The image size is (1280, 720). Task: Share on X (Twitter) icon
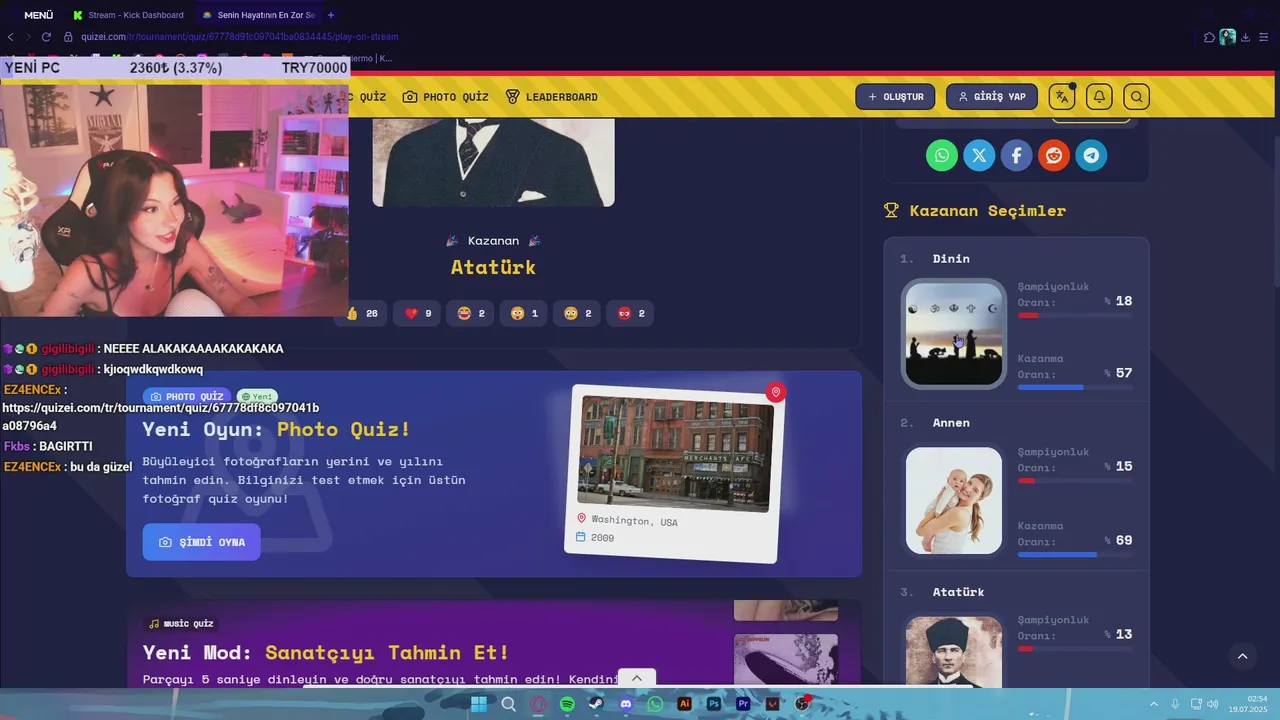point(979,155)
